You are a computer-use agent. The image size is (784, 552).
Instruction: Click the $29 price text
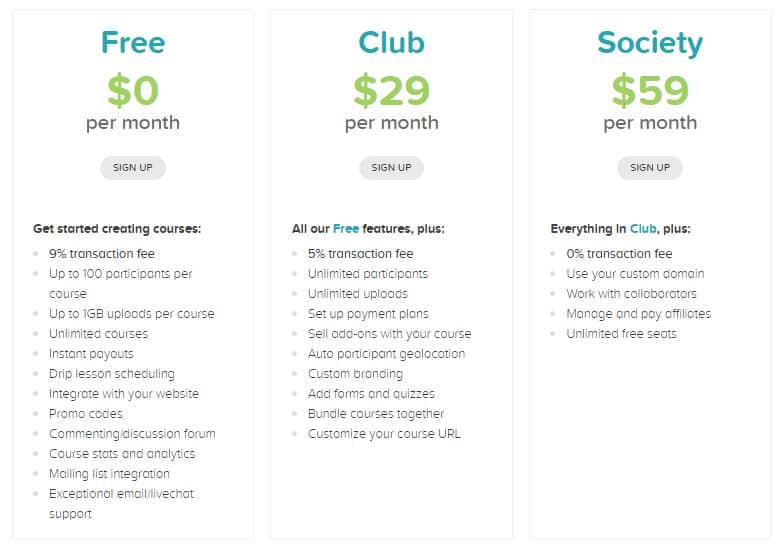coord(392,90)
